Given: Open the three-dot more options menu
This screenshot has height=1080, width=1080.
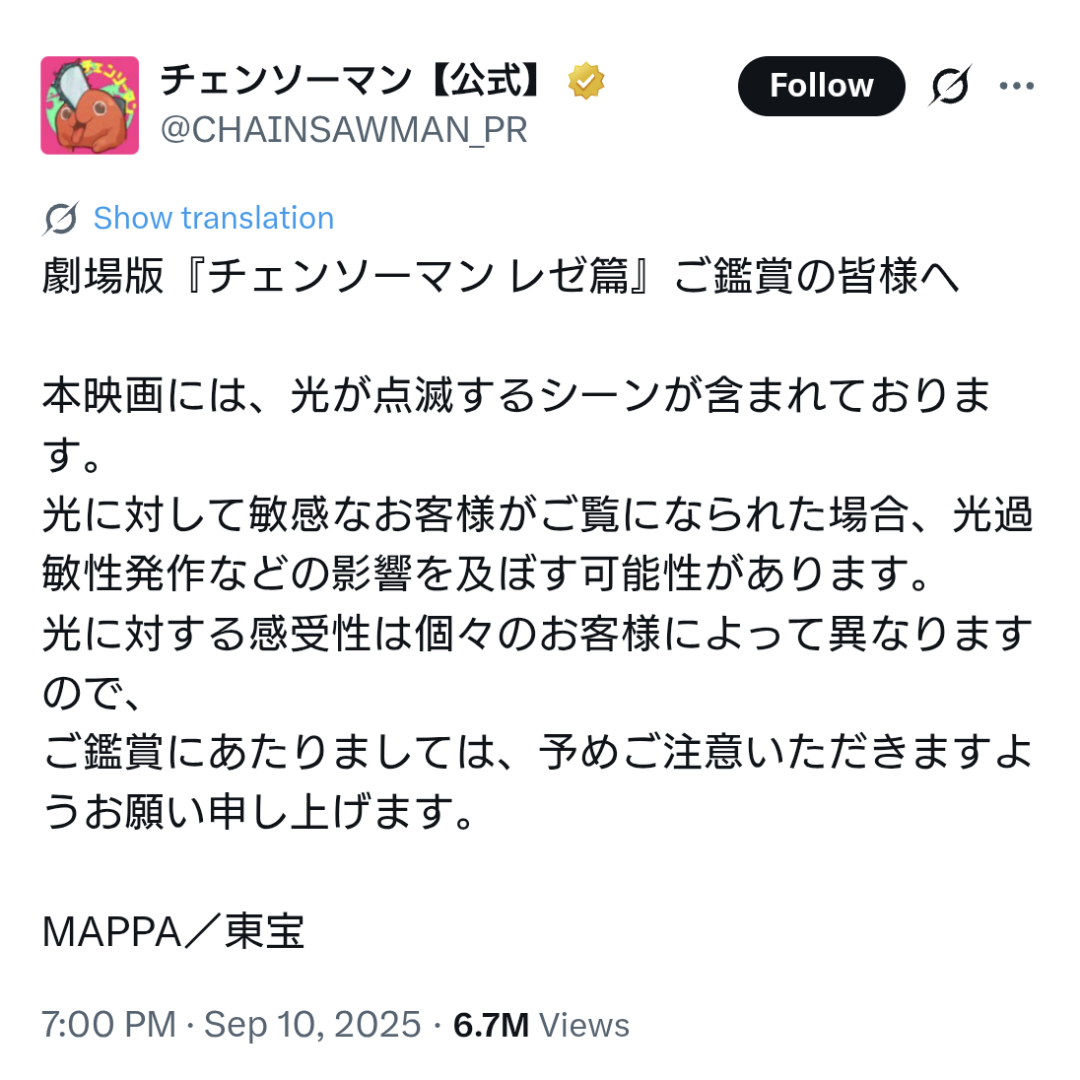Looking at the screenshot, I should click(1016, 86).
